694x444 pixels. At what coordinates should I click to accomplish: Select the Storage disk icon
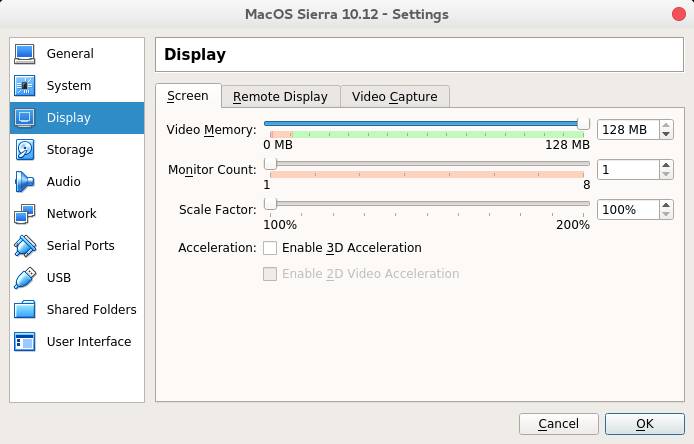(x=26, y=150)
